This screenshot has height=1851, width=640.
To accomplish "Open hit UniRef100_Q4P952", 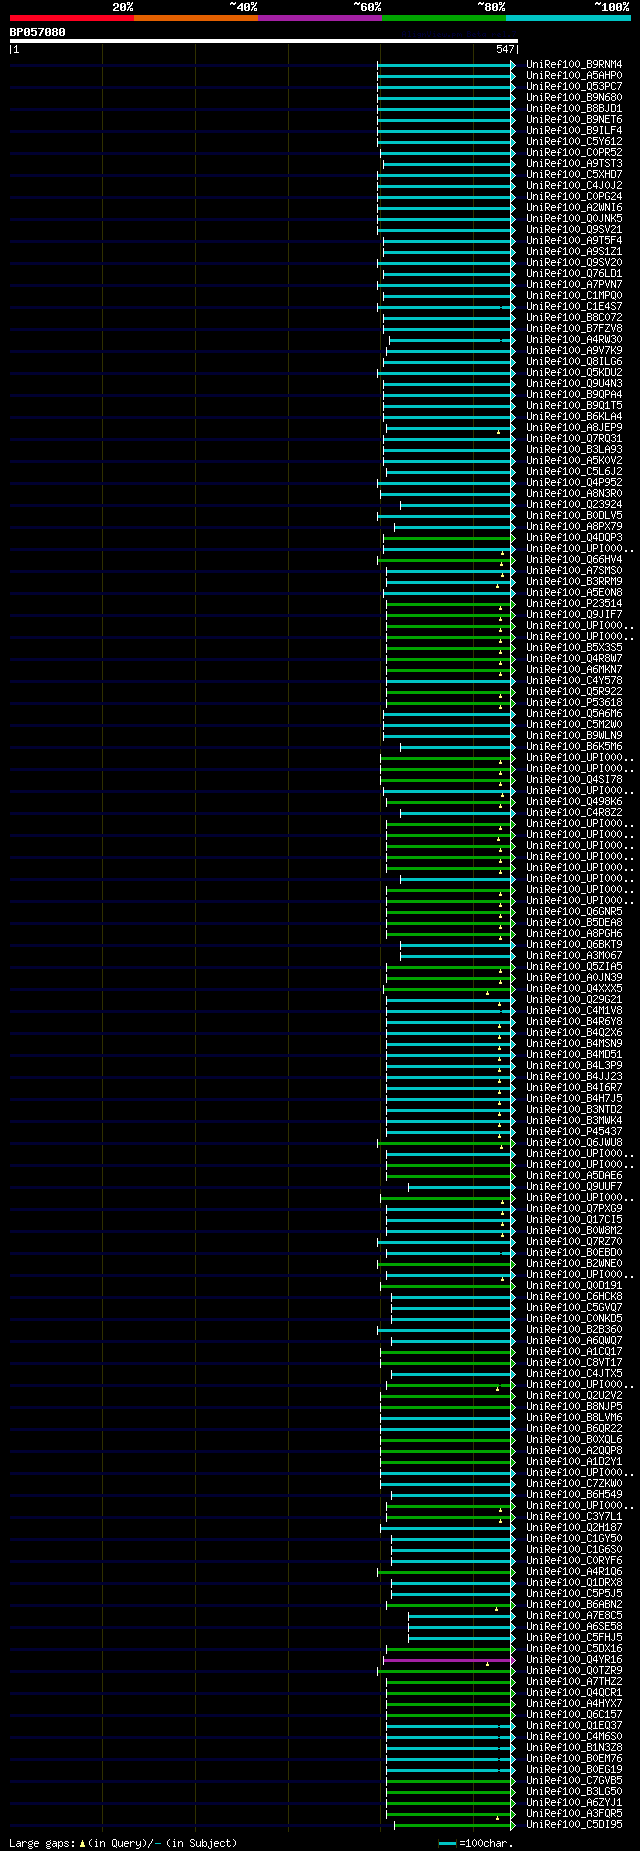I will click(574, 482).
